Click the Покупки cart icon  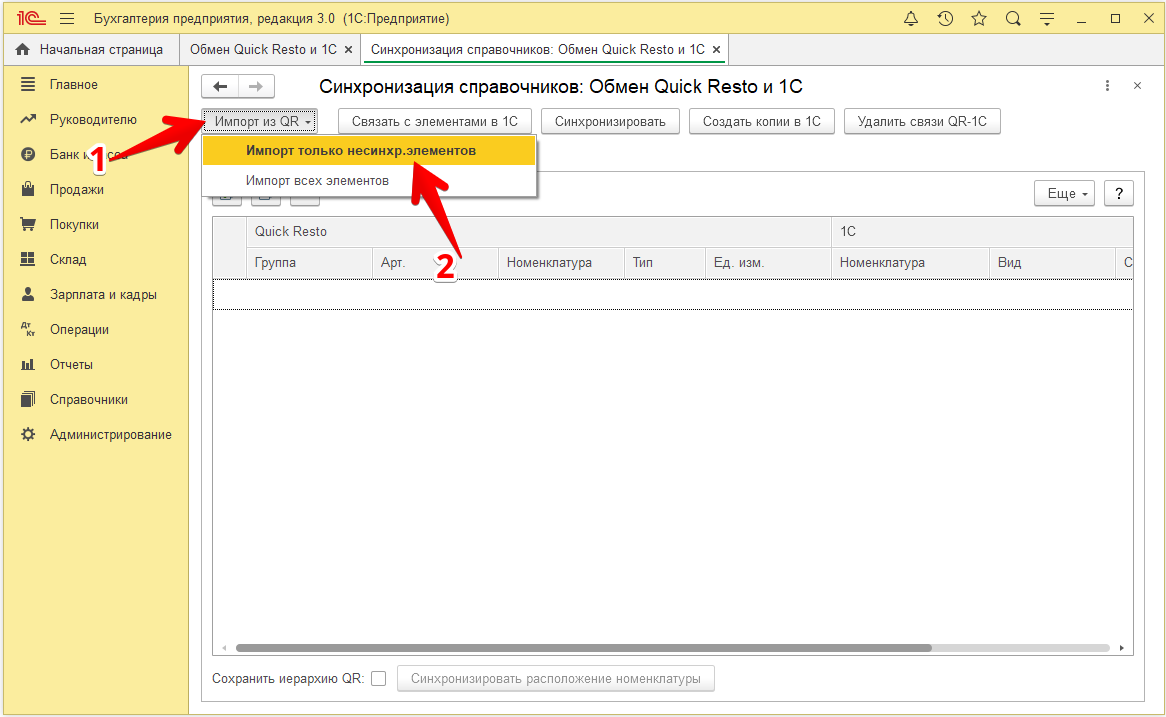(28, 224)
